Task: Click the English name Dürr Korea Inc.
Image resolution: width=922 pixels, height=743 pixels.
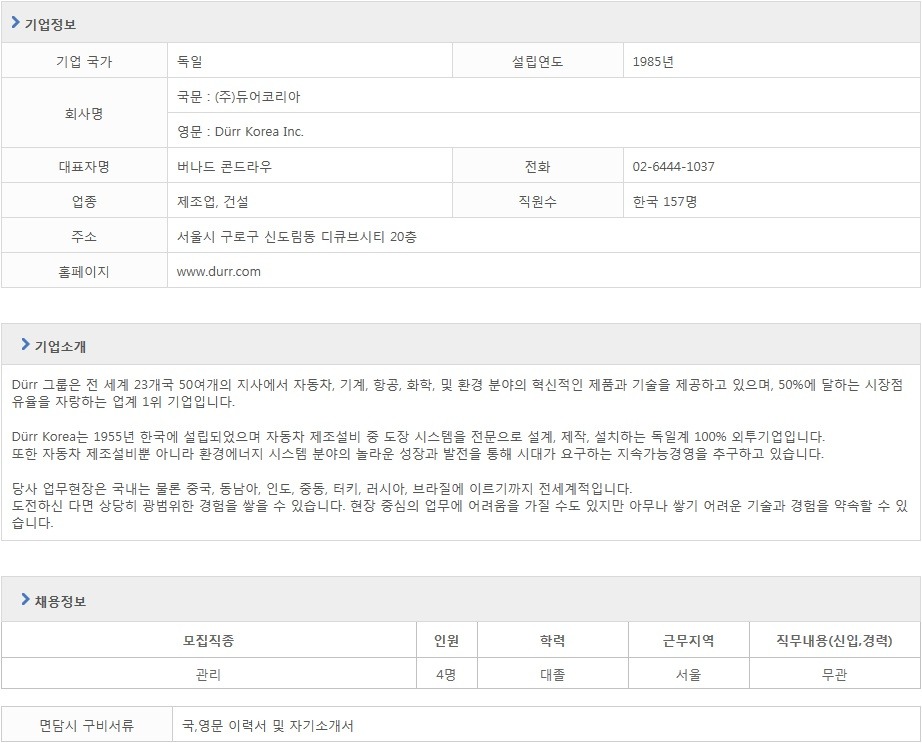Action: (x=259, y=132)
